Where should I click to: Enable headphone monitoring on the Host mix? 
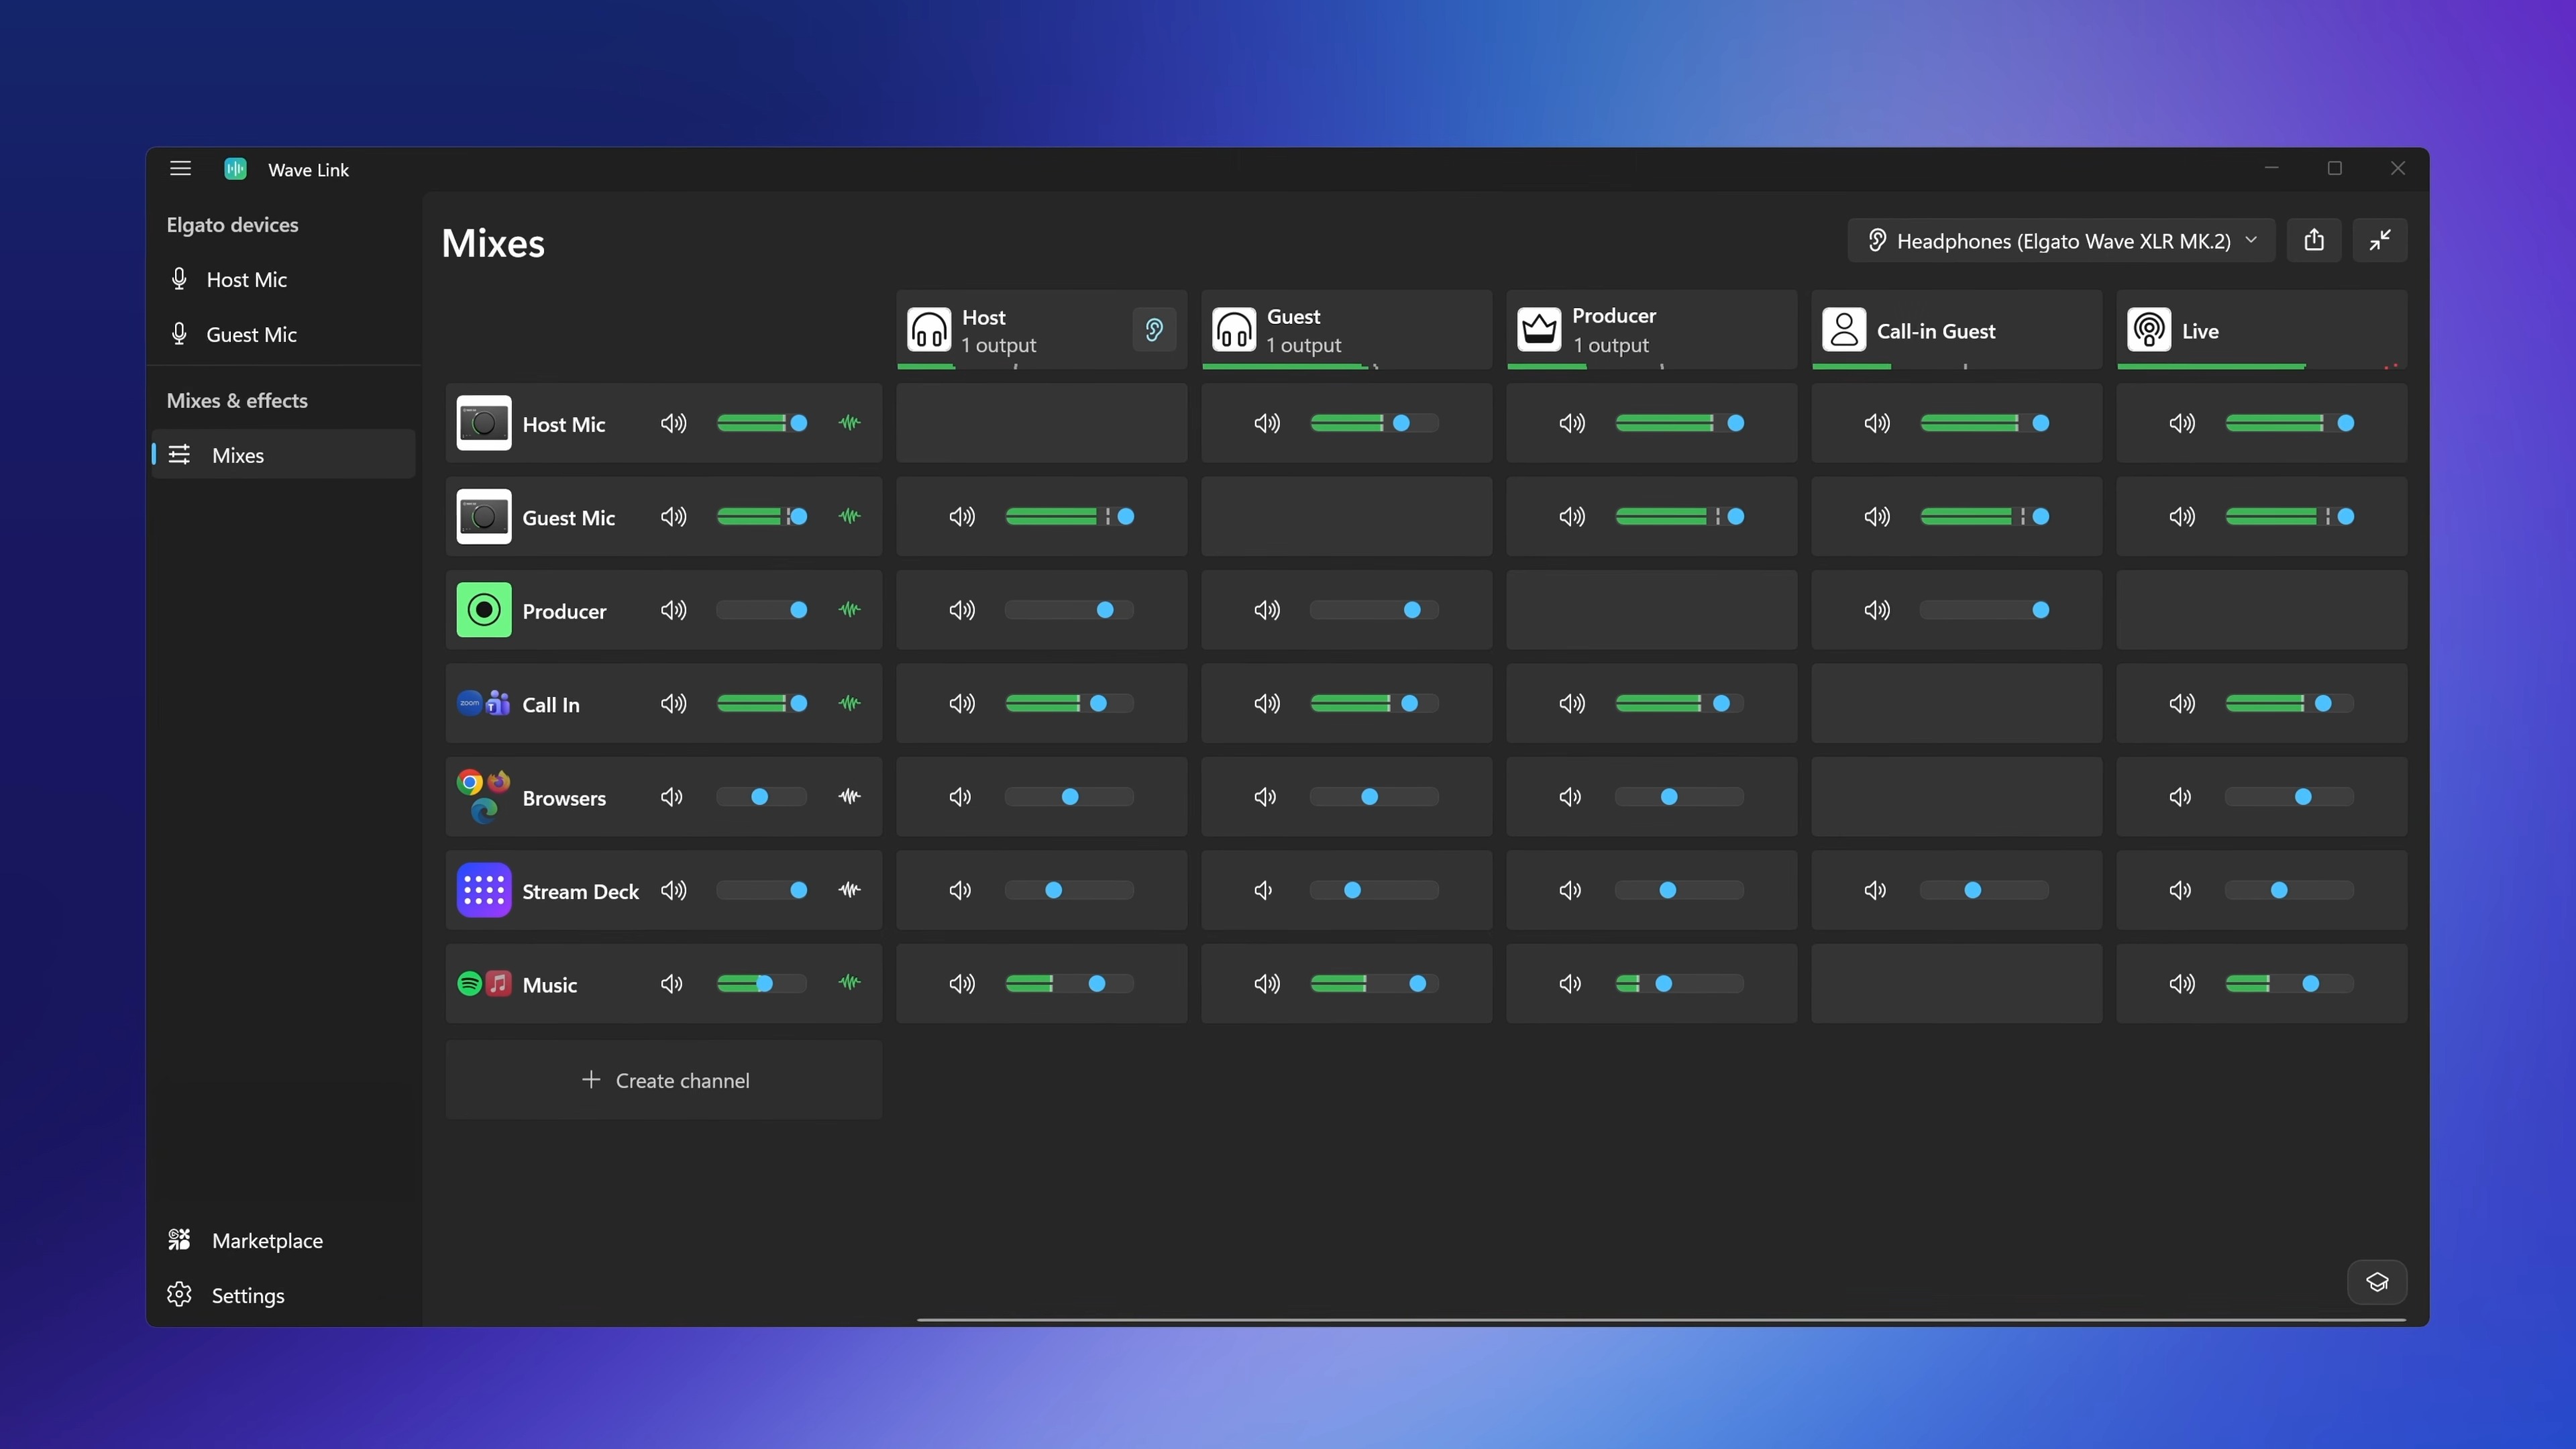point(1153,329)
